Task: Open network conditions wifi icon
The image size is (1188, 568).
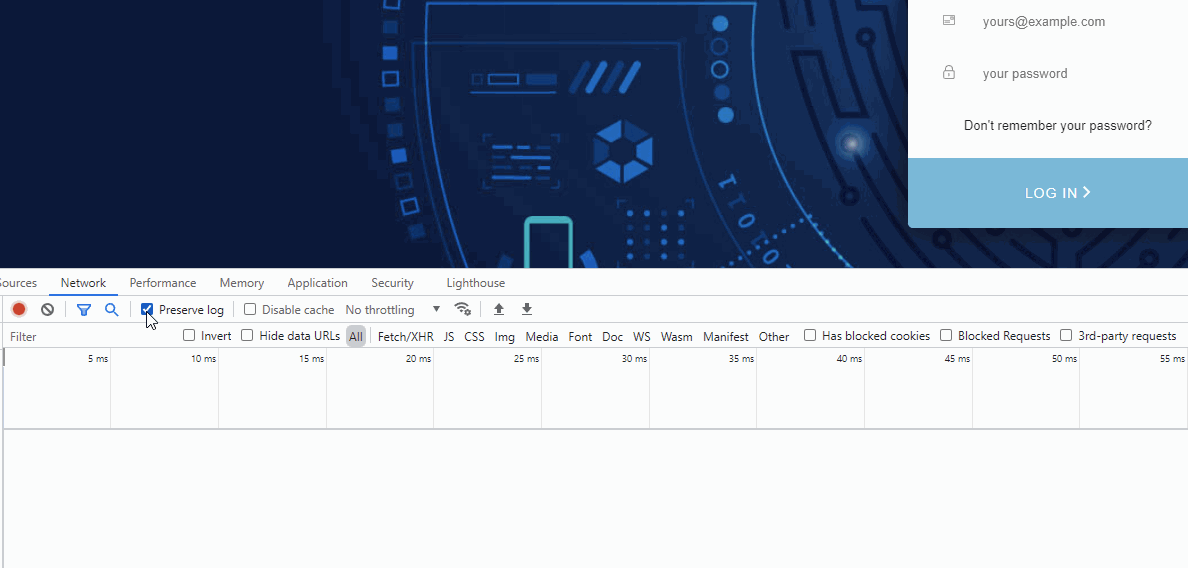Action: point(462,309)
